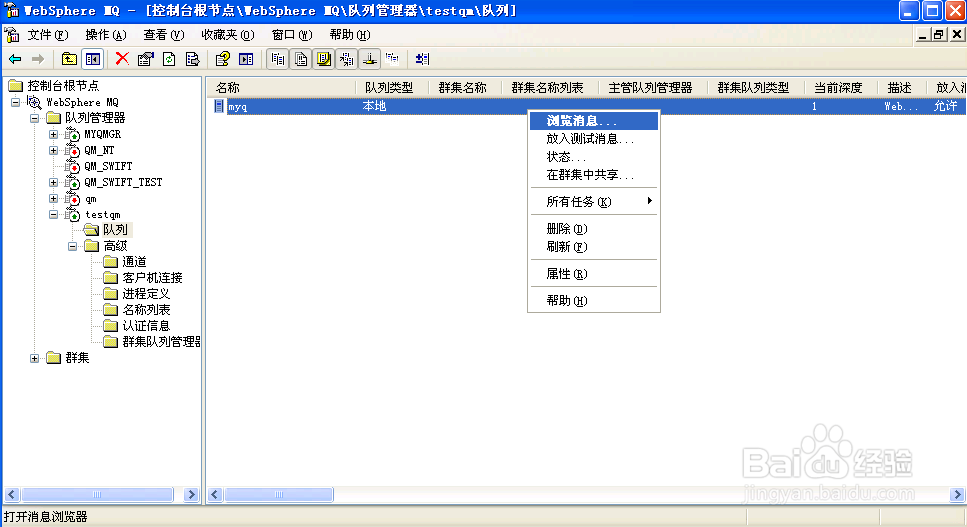Screen dimensions: 967x527
Task: Click the cluster arrows toolbar icon
Action: pyautogui.click(x=347, y=59)
